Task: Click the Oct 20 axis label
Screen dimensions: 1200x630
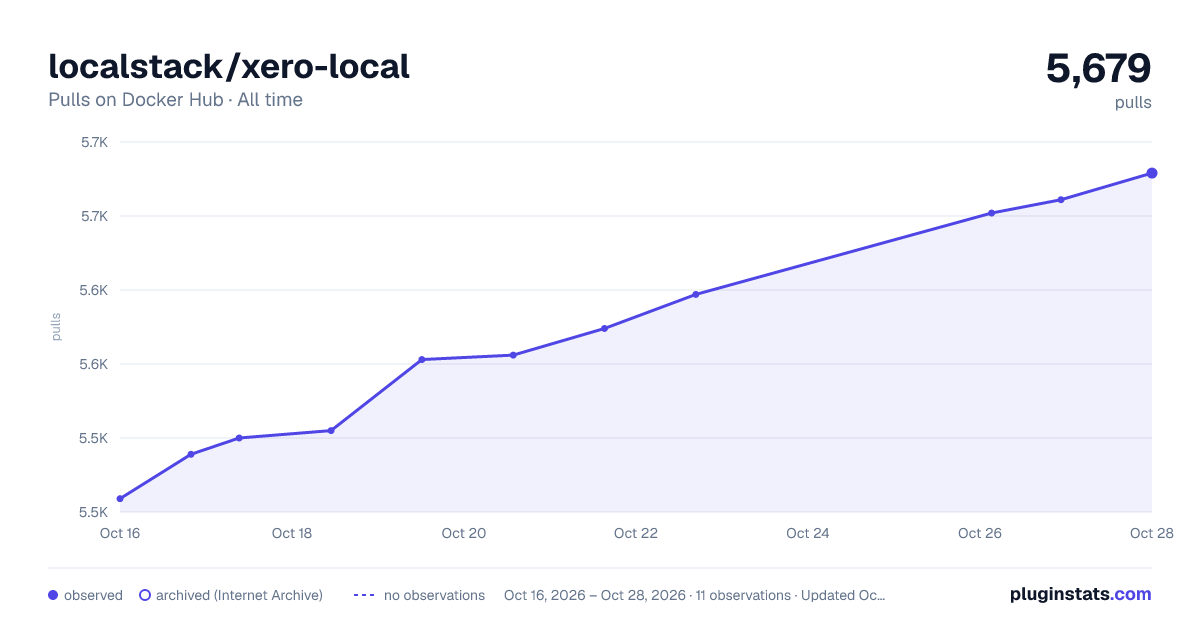Action: coord(464,533)
